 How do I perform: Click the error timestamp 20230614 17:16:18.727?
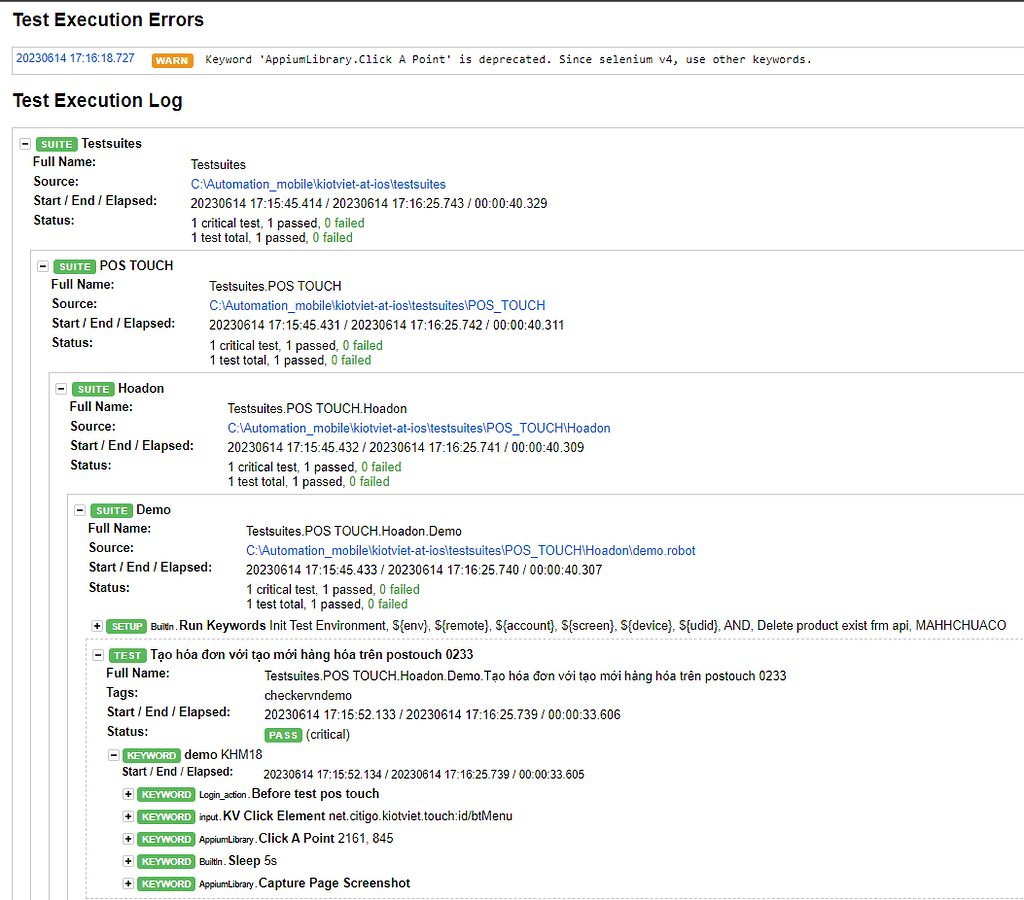tap(75, 59)
